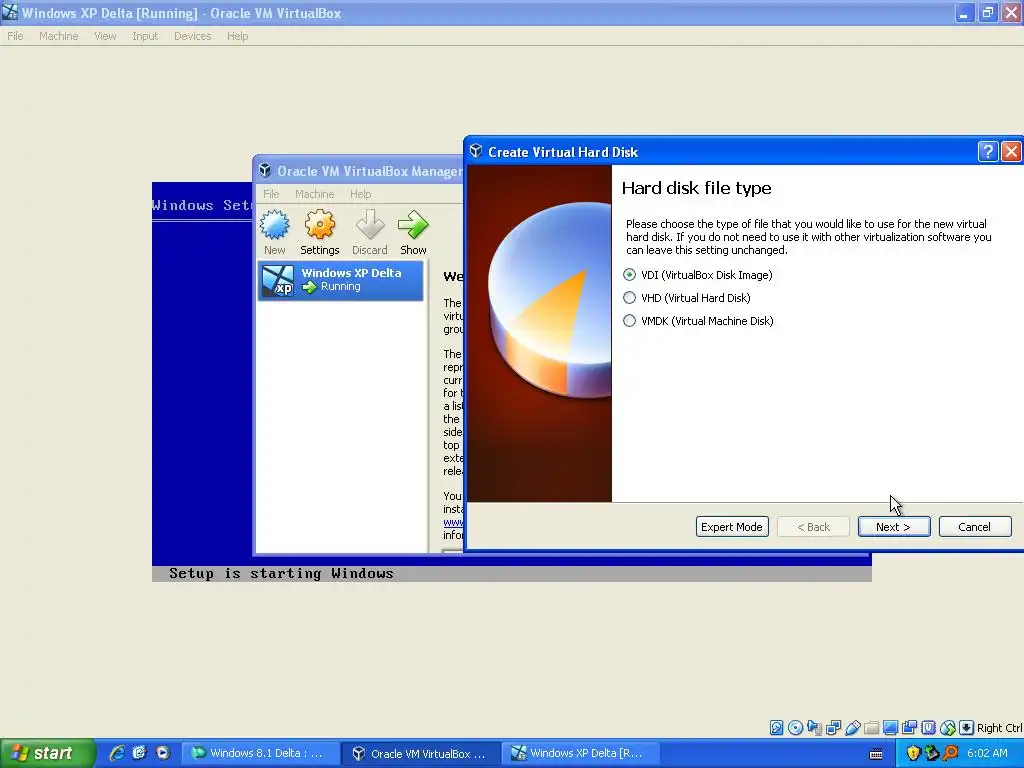Click the Right Ctrl host key label
The image size is (1024, 768).
click(999, 728)
